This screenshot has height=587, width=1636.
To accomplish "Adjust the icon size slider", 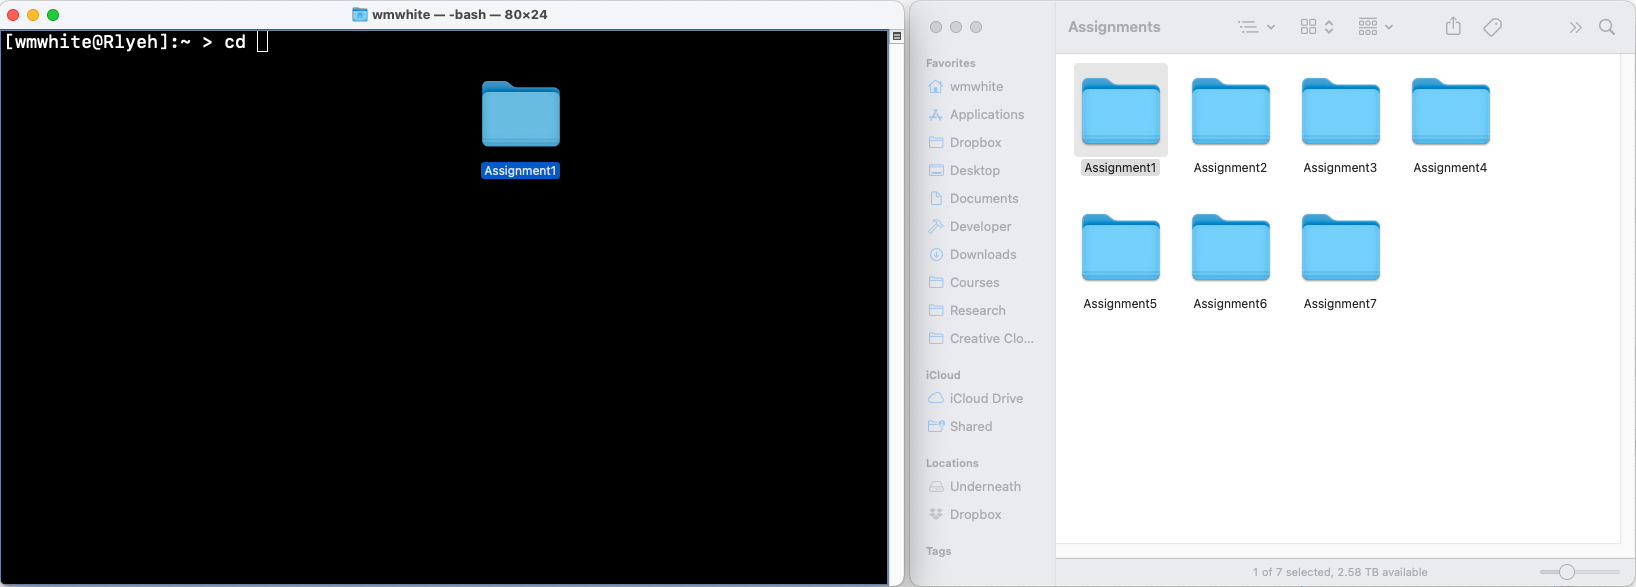I will pyautogui.click(x=1567, y=572).
